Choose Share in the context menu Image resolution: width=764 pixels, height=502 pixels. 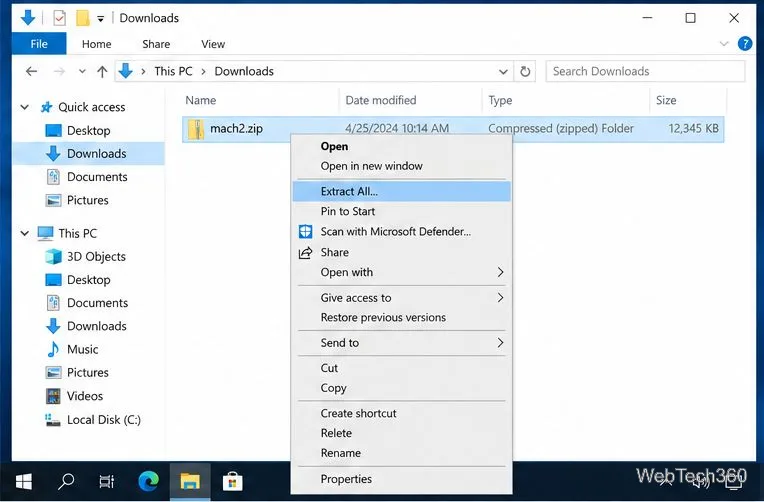401,252
